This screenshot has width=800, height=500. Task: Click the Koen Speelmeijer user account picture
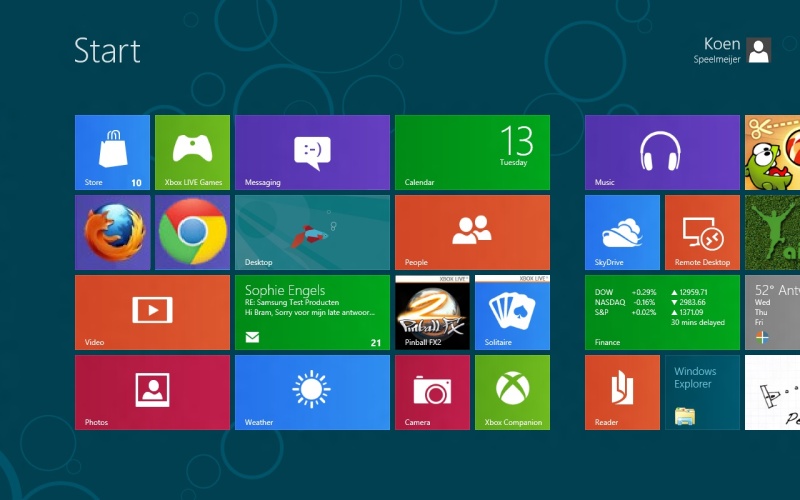pyautogui.click(x=759, y=50)
